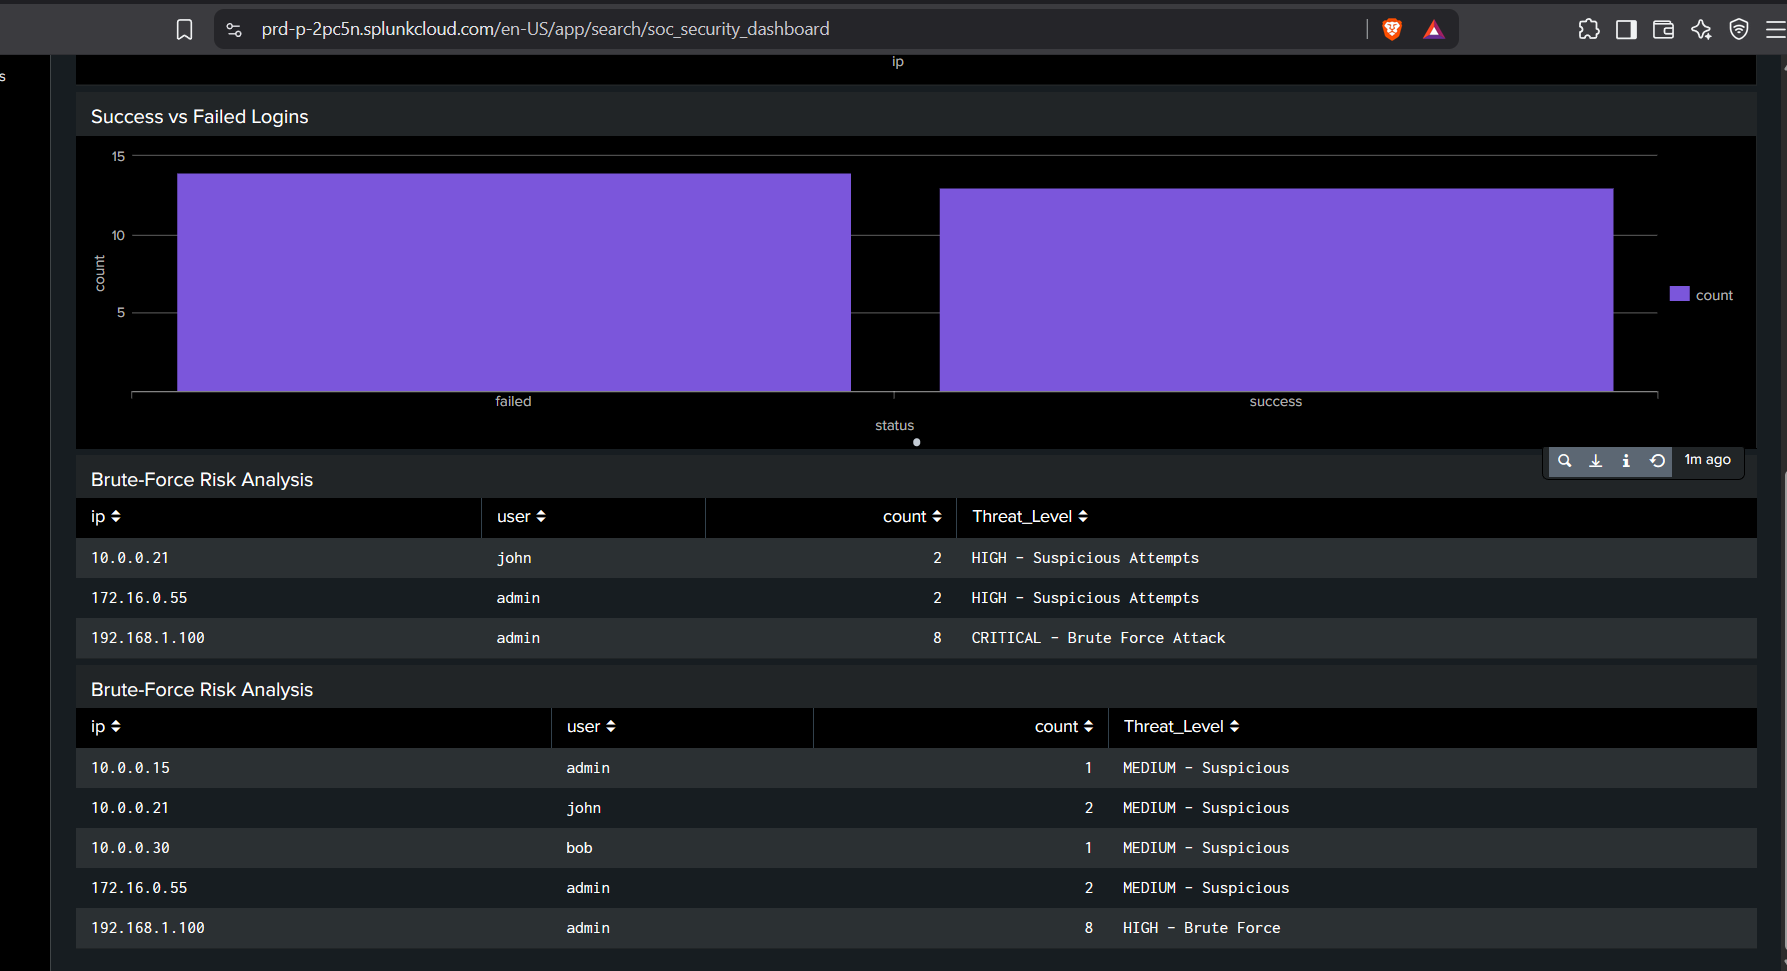Click the success logins bar
The width and height of the screenshot is (1787, 971).
pyautogui.click(x=1276, y=290)
